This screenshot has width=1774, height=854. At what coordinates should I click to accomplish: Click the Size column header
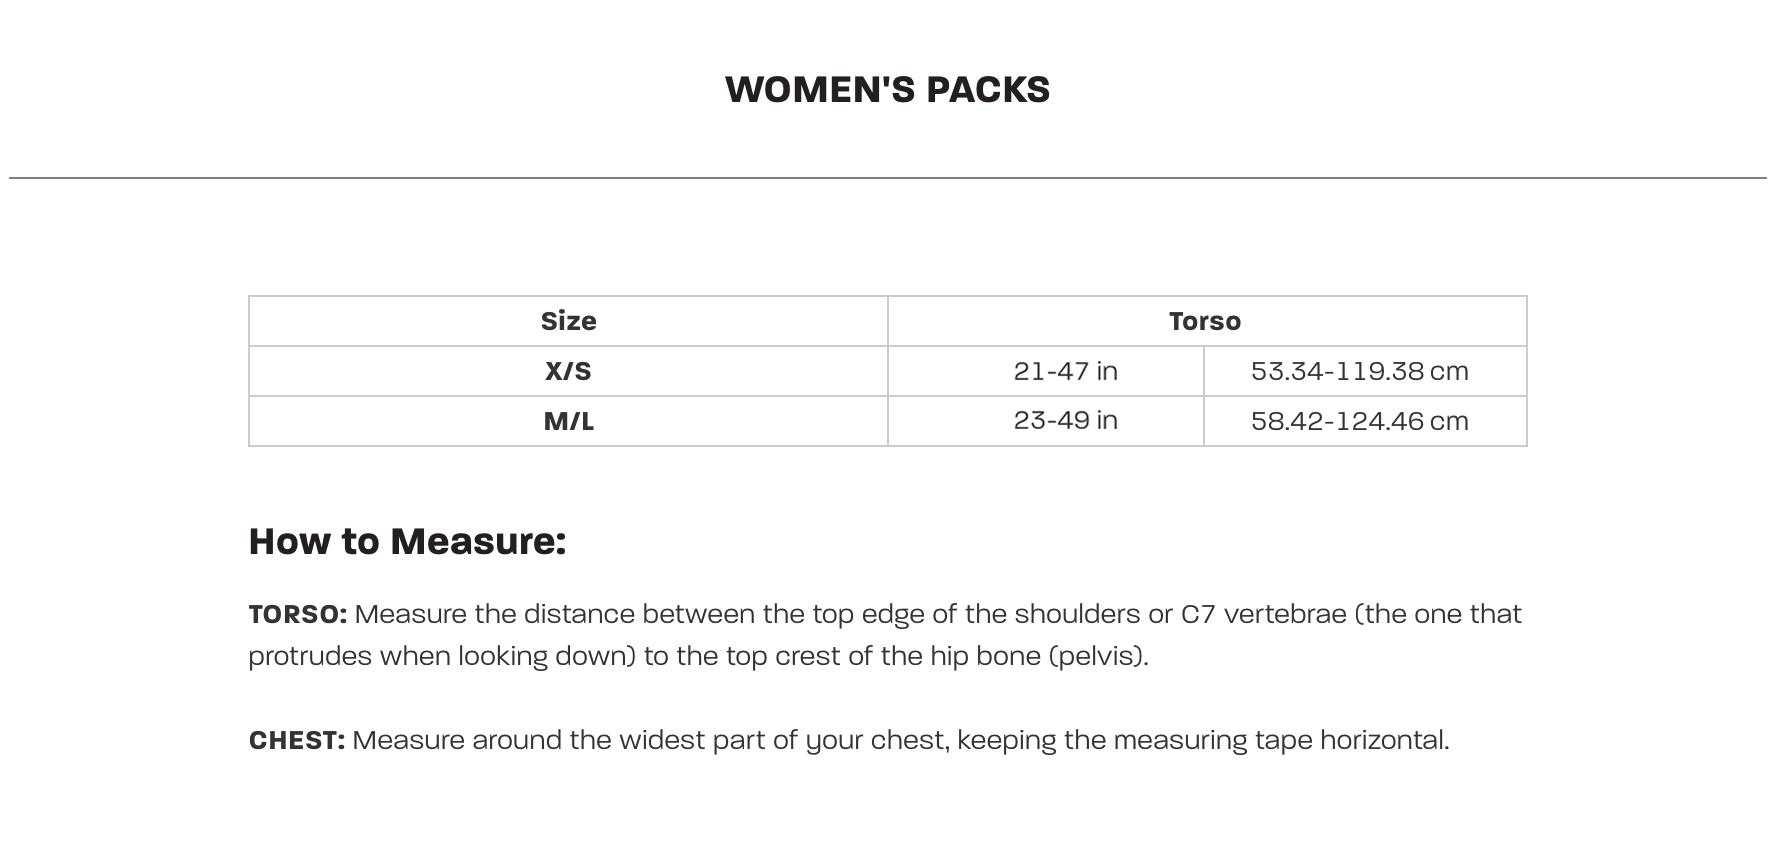click(568, 321)
